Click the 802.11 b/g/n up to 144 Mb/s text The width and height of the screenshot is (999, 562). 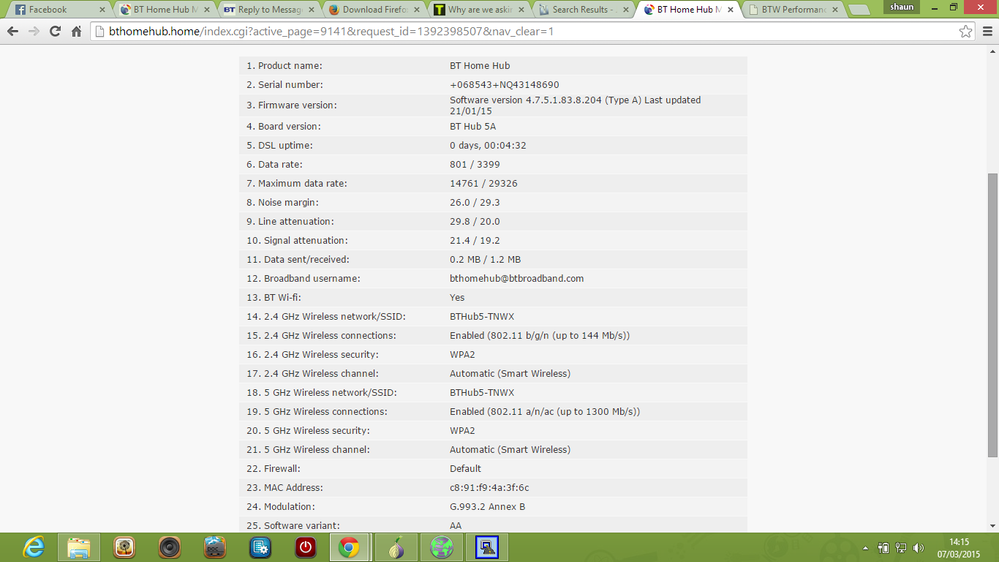pos(540,336)
